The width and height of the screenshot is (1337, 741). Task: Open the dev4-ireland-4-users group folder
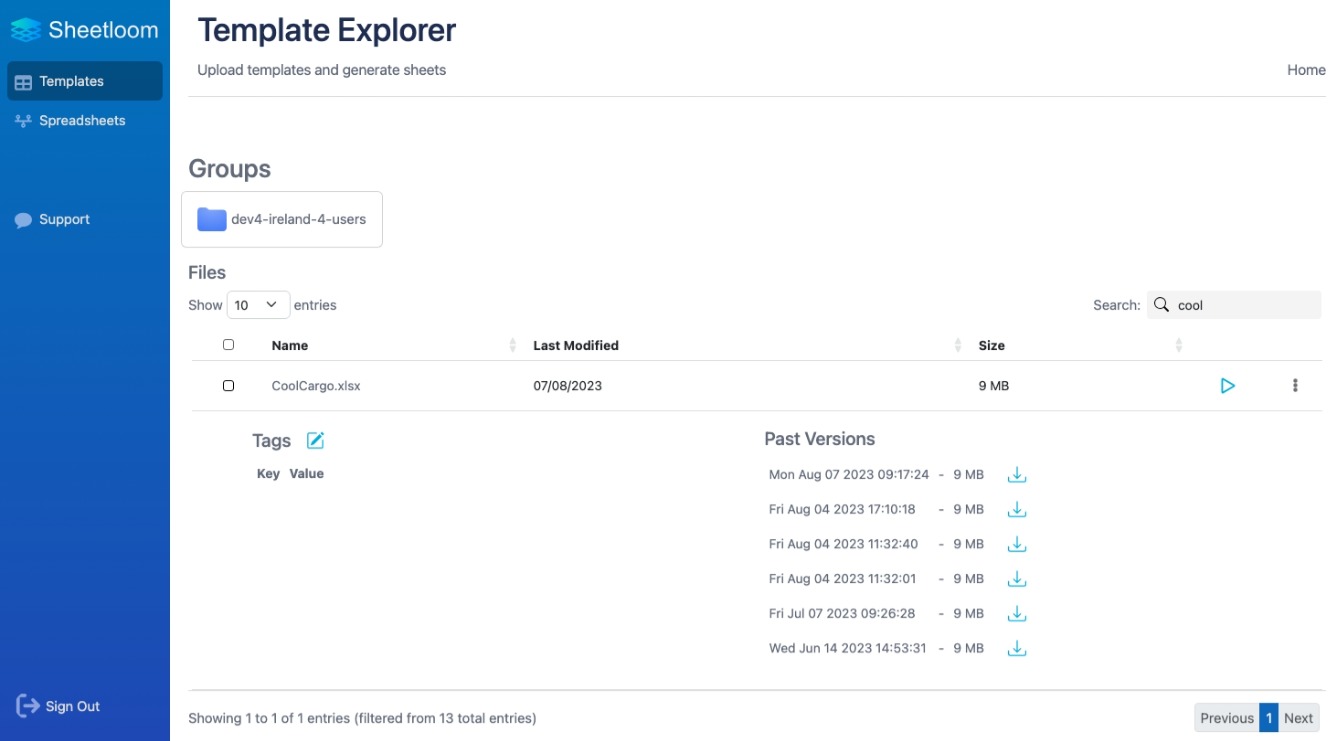(282, 219)
